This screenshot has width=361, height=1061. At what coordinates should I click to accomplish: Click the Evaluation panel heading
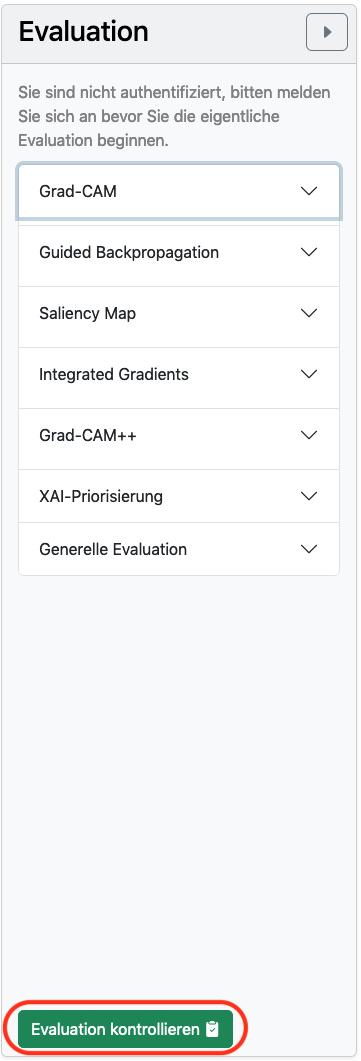[x=83, y=32]
